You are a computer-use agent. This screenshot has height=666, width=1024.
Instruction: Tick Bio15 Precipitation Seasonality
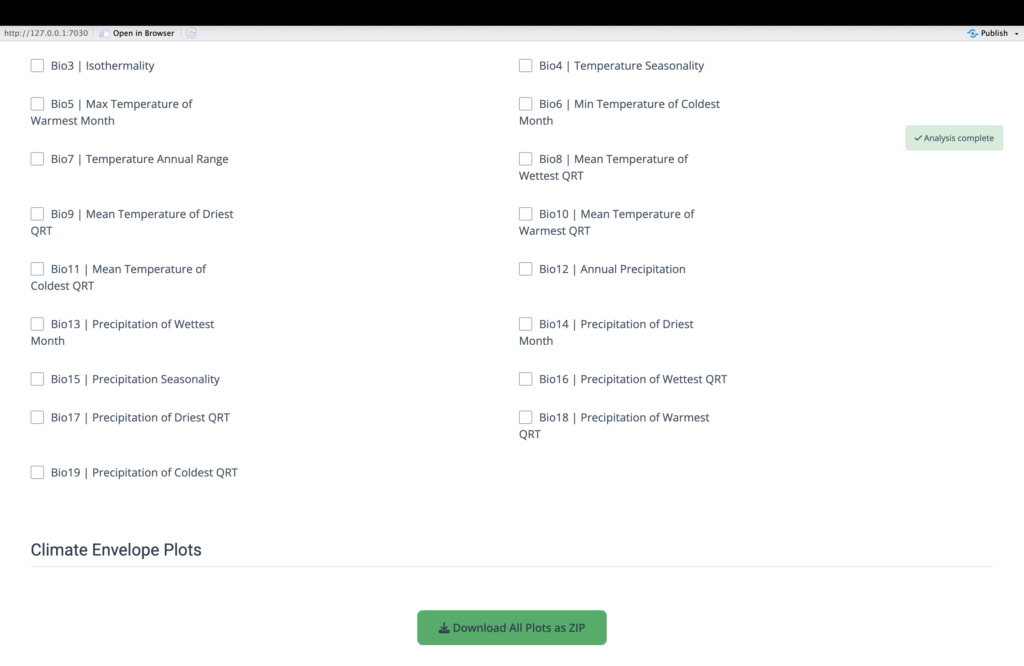[x=37, y=379]
